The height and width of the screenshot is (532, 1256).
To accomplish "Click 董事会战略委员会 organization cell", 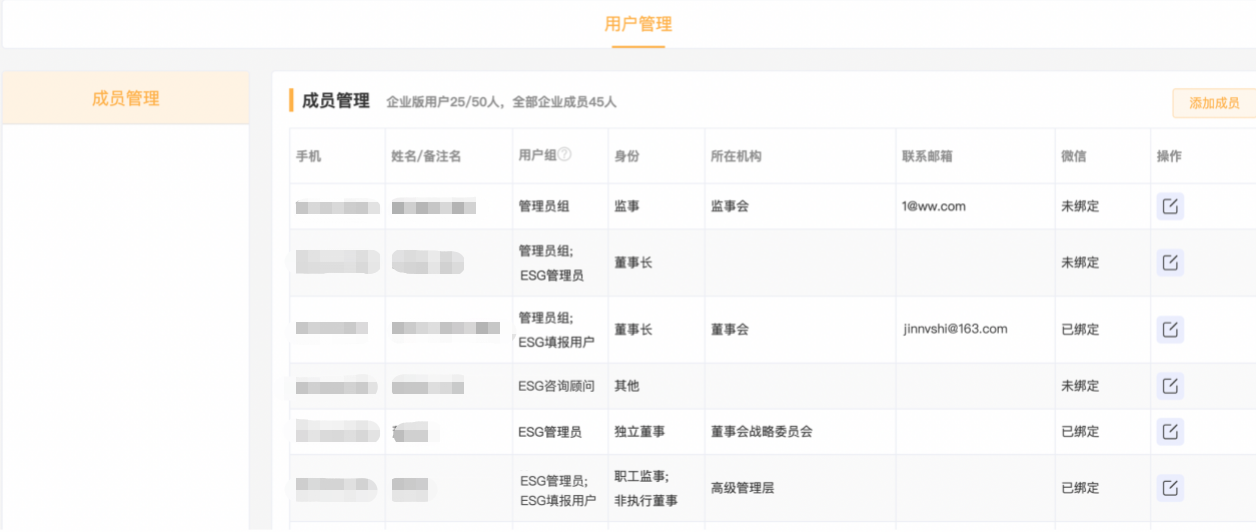I will (x=761, y=432).
